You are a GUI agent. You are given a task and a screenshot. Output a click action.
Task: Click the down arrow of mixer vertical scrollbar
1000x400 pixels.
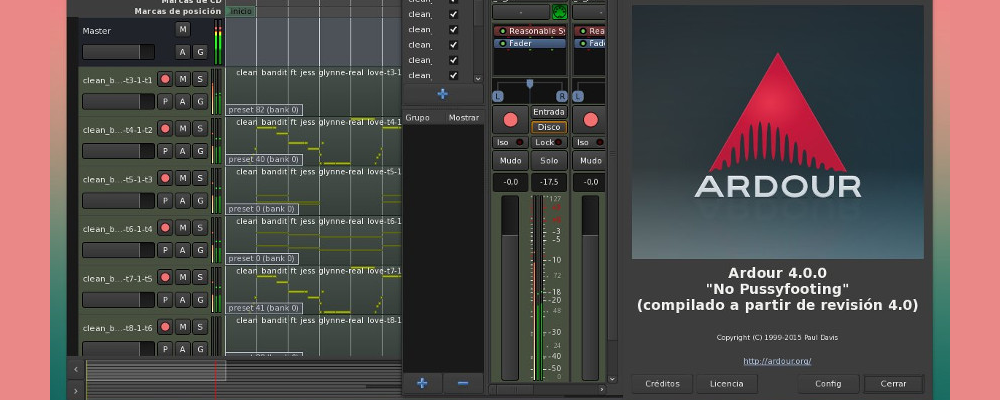613,379
